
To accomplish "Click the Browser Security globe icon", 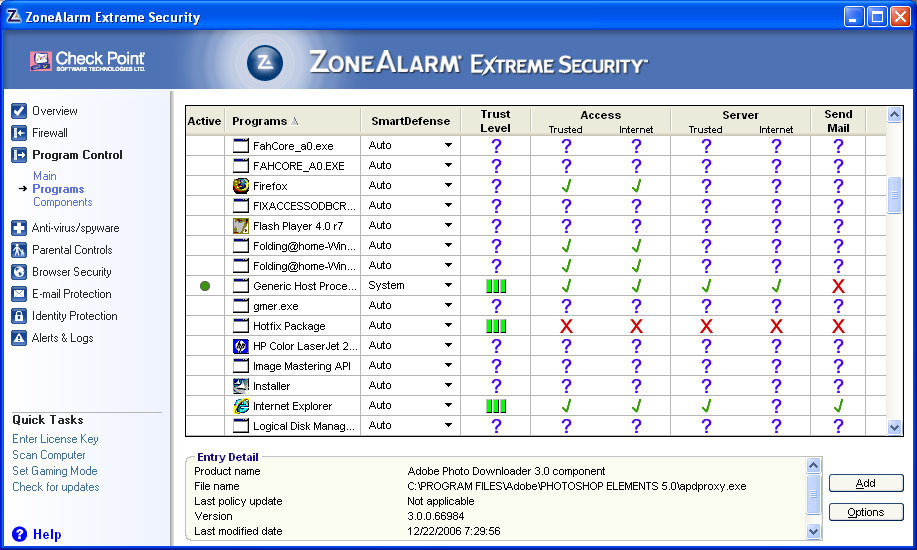I will point(19,272).
